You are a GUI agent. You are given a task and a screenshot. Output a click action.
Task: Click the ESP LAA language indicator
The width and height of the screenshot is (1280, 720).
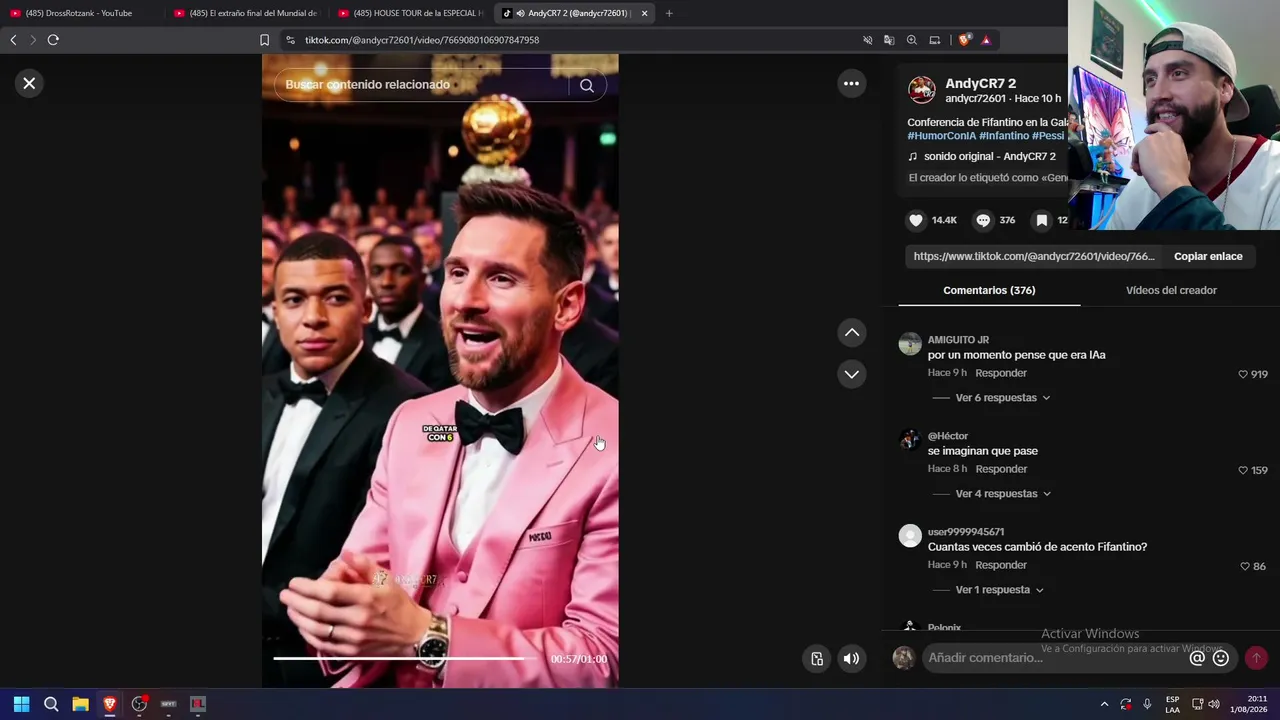1172,704
